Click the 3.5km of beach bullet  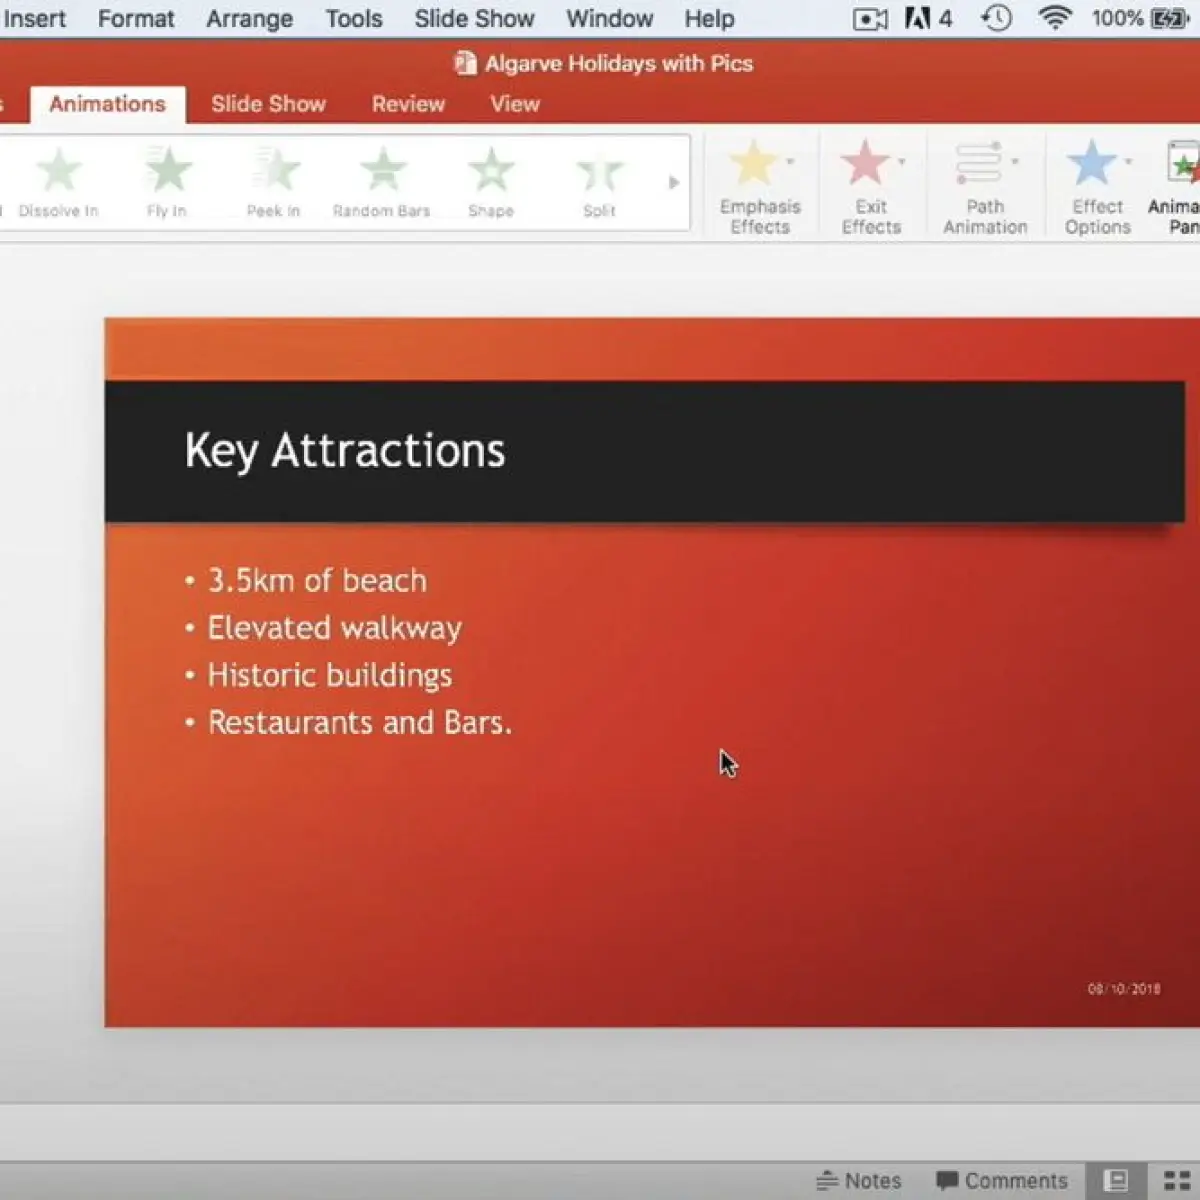tap(317, 581)
